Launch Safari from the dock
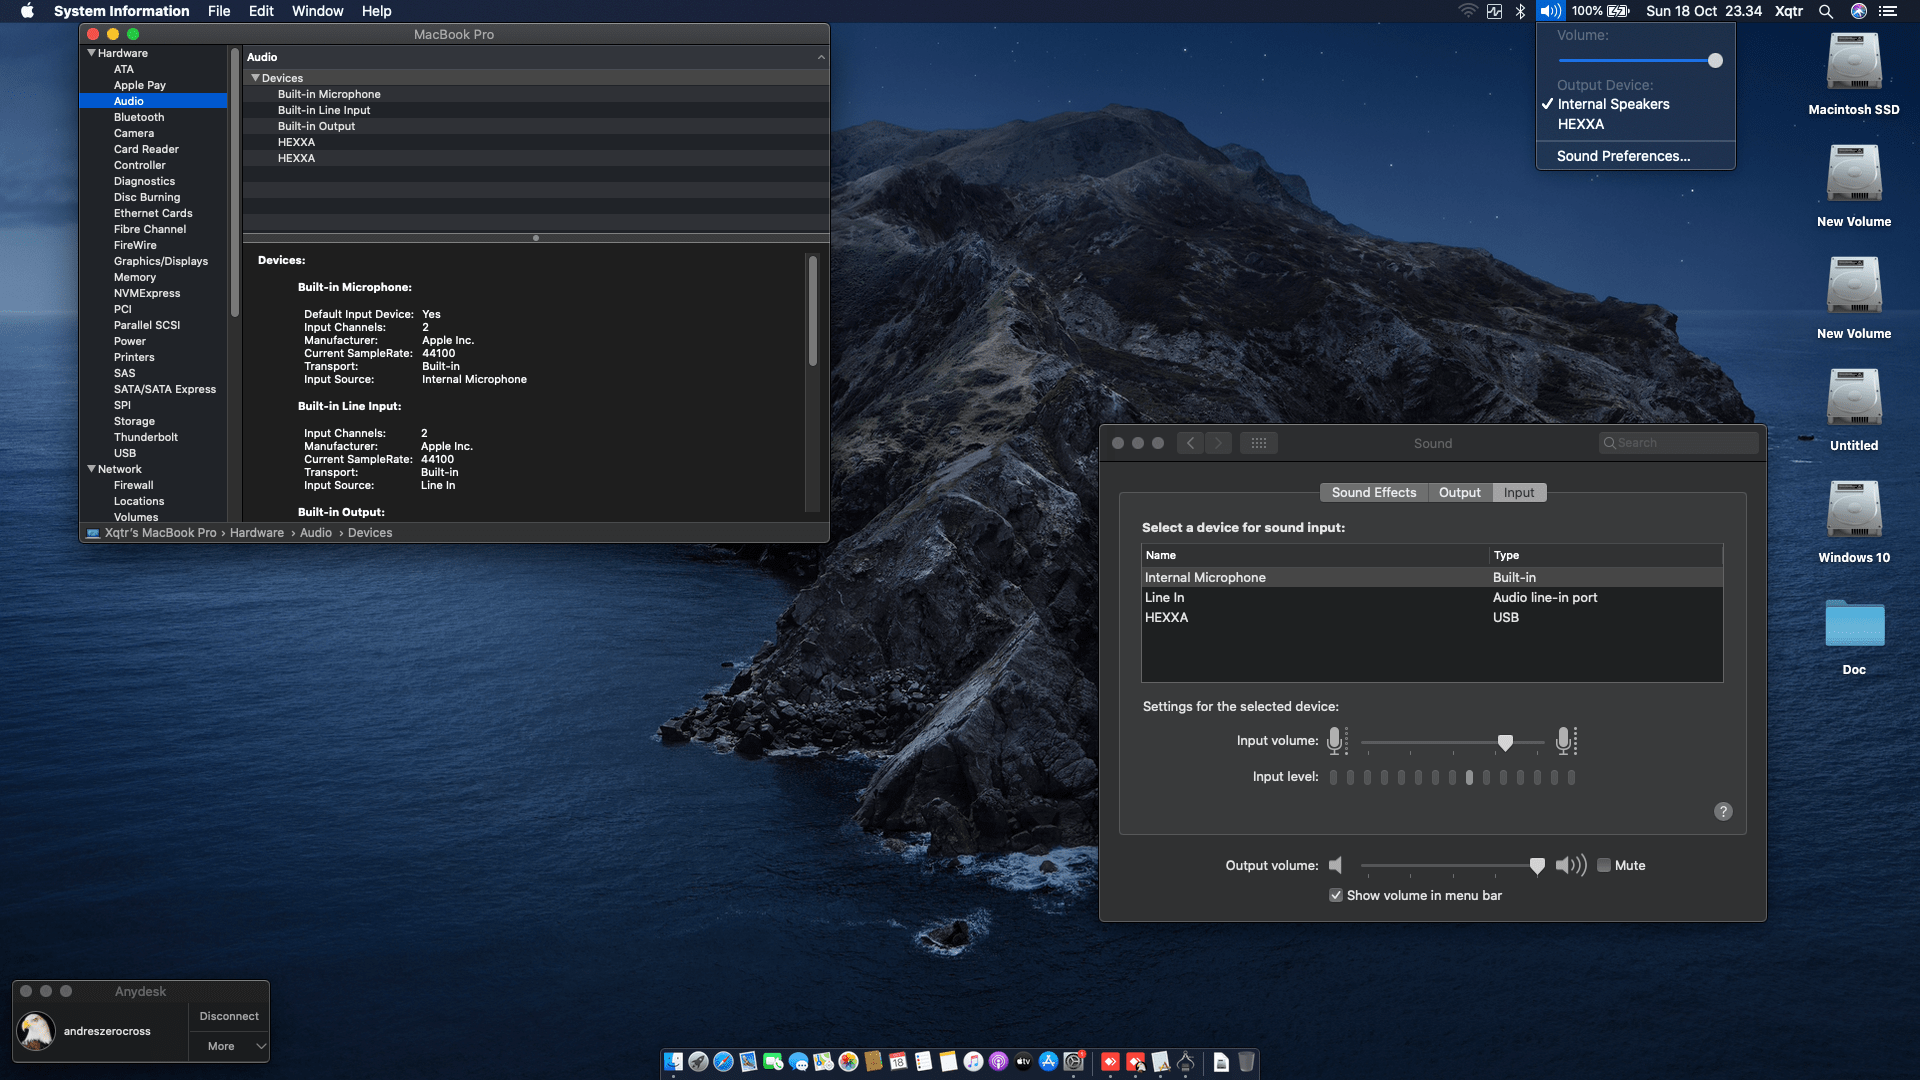This screenshot has width=1920, height=1080. point(723,1062)
